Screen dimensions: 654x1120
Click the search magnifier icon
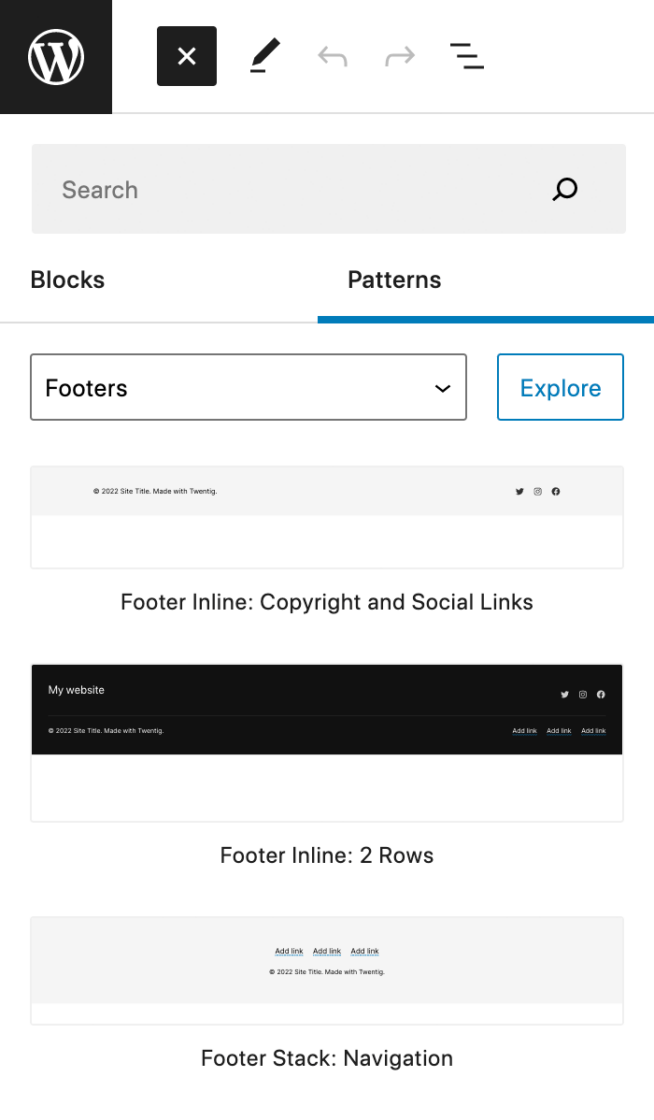tap(565, 189)
